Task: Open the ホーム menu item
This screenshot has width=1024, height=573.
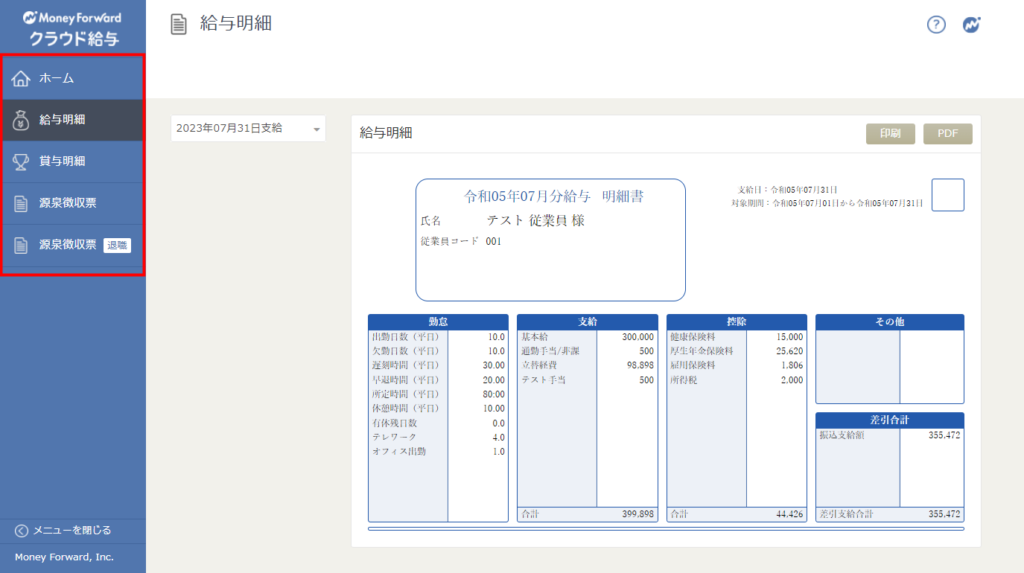Action: tap(72, 78)
